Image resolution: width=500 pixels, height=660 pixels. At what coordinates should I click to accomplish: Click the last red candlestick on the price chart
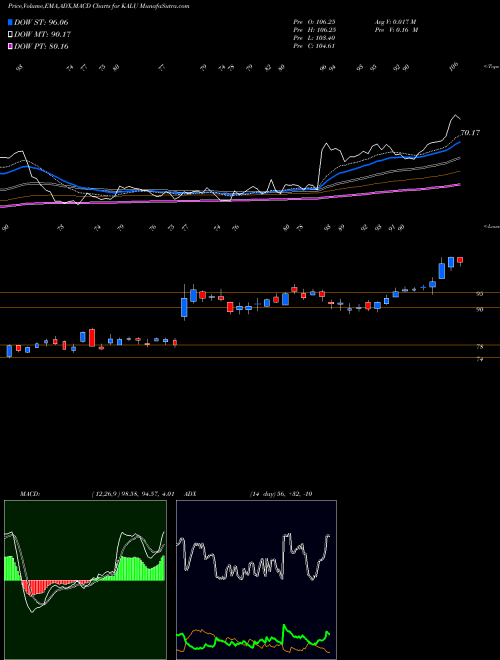point(460,261)
